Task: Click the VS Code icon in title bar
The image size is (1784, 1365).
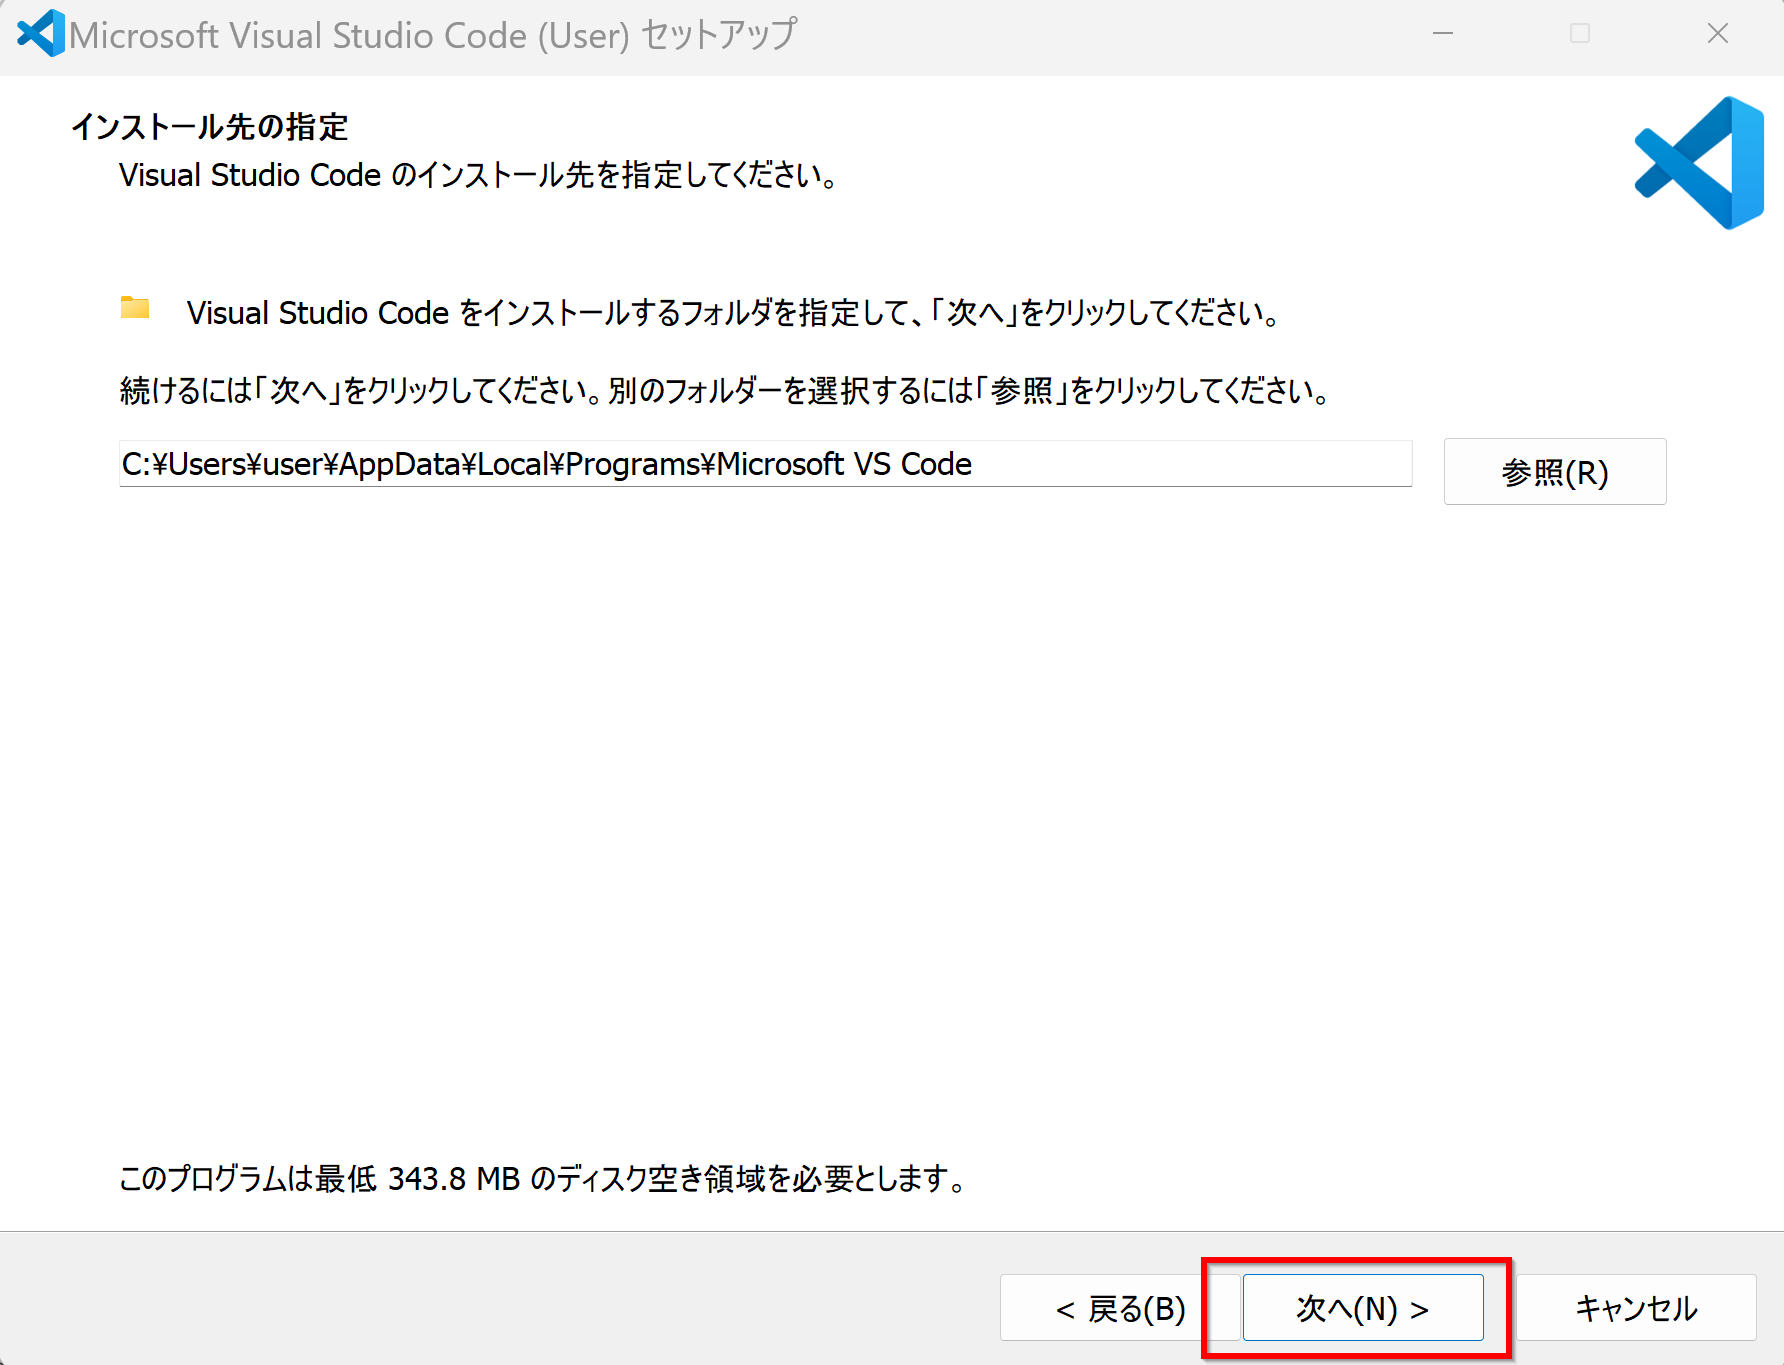Action: point(41,34)
